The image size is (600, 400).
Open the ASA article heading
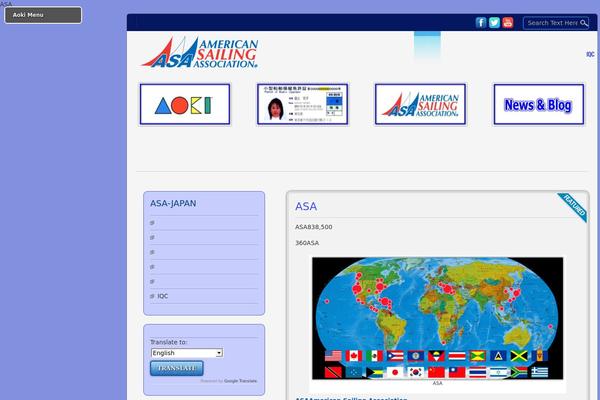point(306,206)
